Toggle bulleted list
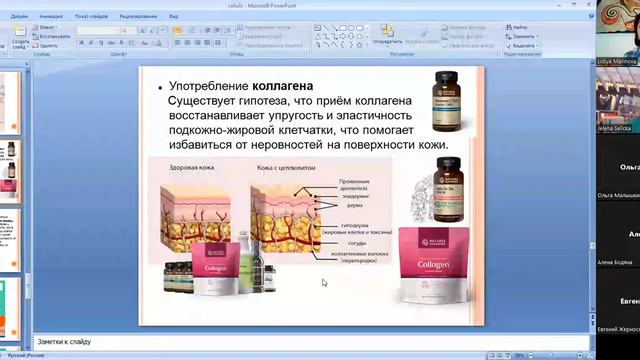Image resolution: width=640 pixels, height=360 pixels. tap(178, 31)
